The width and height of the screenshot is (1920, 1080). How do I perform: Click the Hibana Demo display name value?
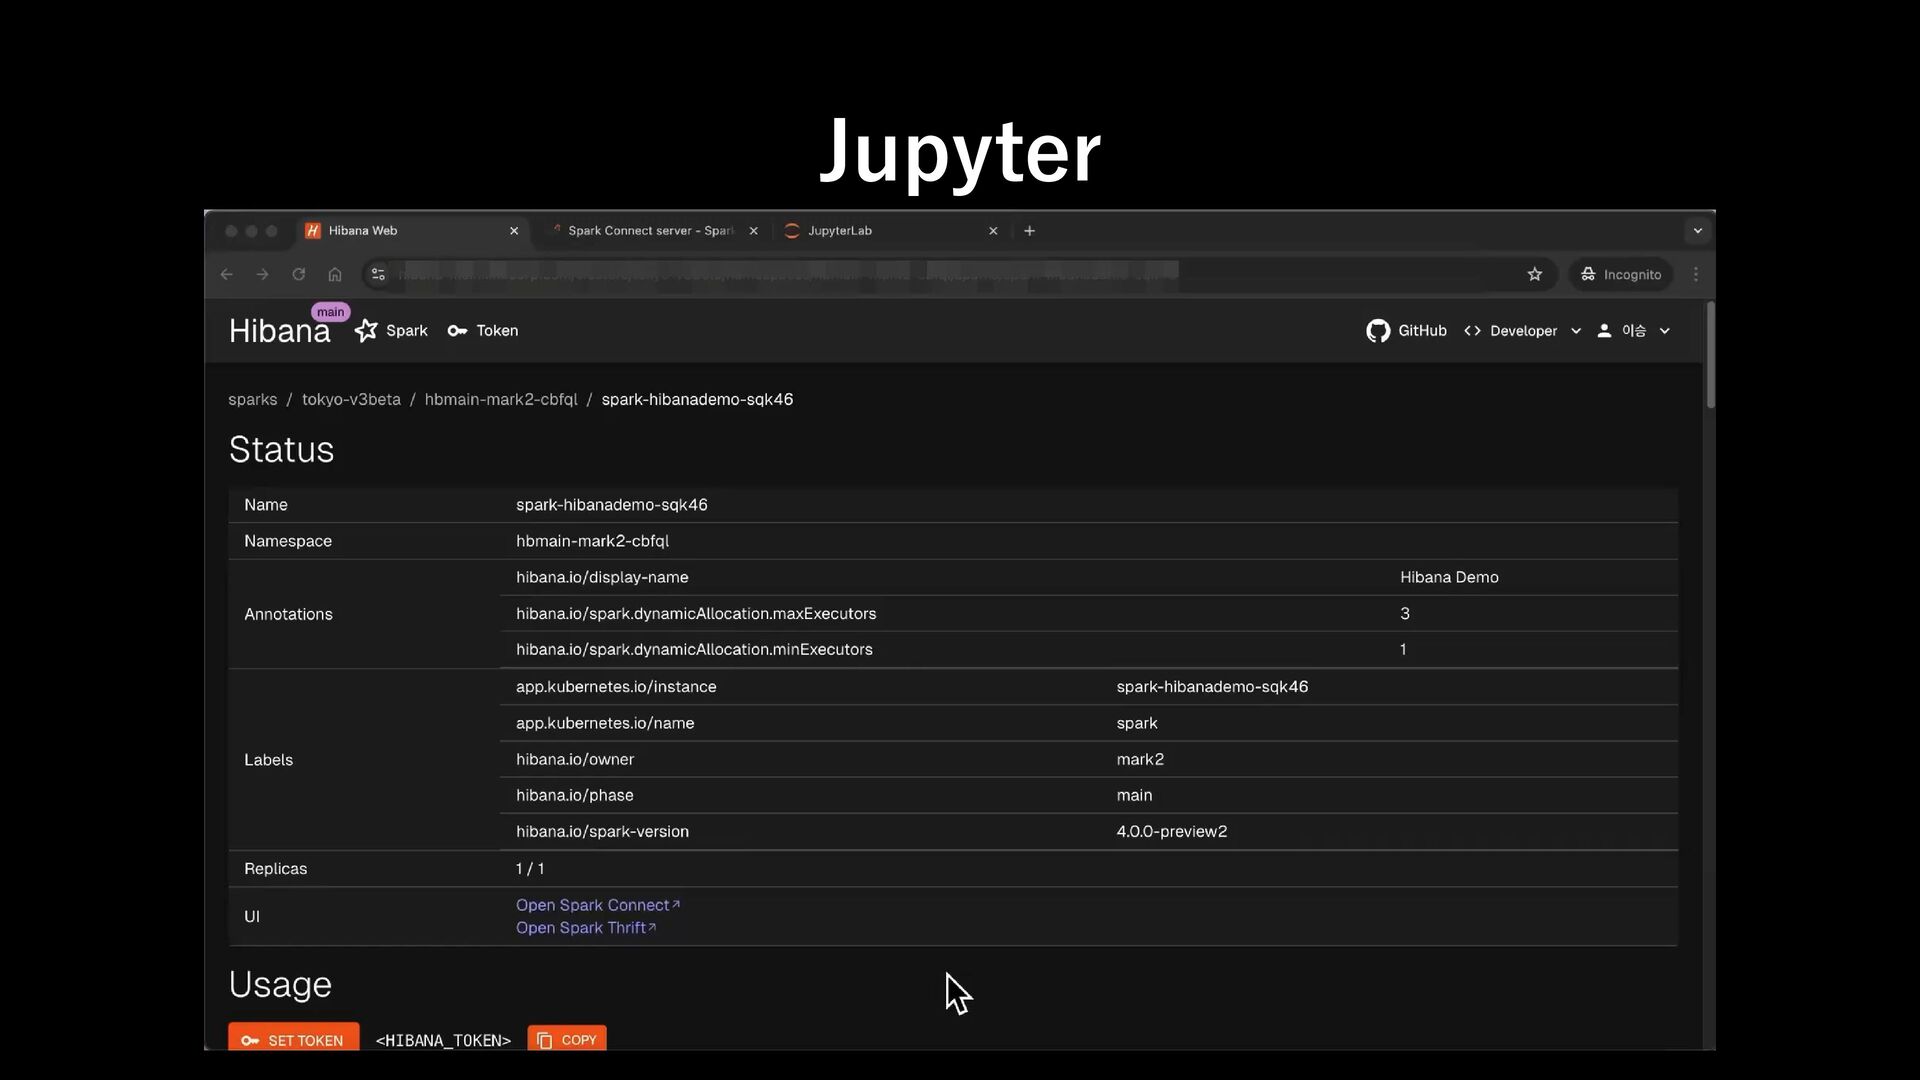click(1449, 578)
